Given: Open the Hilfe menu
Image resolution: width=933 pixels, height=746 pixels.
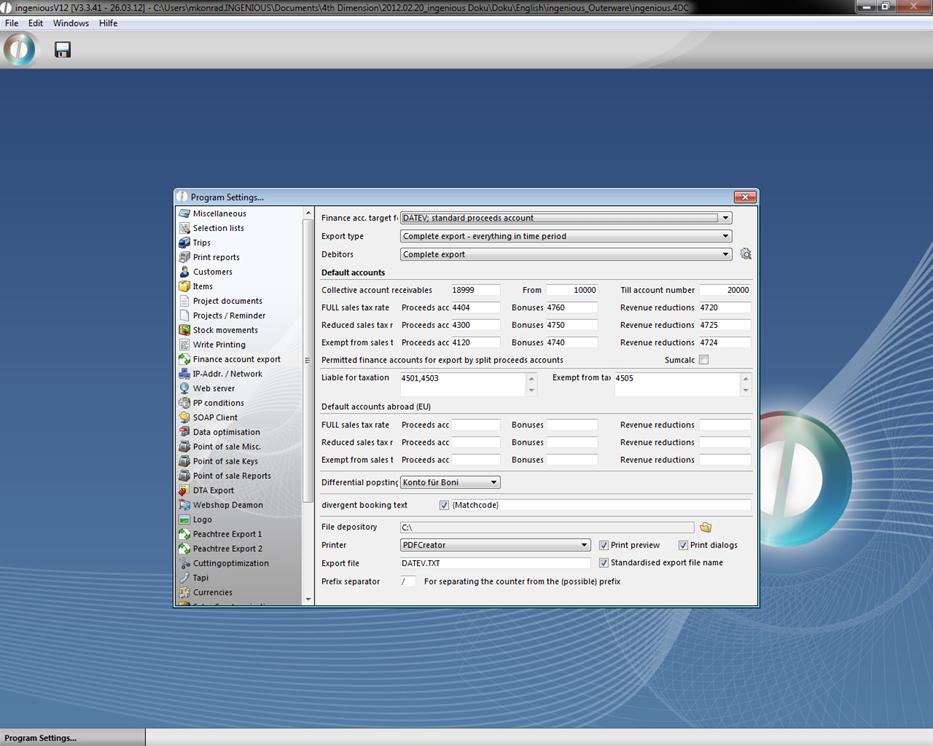Looking at the screenshot, I should (x=108, y=23).
